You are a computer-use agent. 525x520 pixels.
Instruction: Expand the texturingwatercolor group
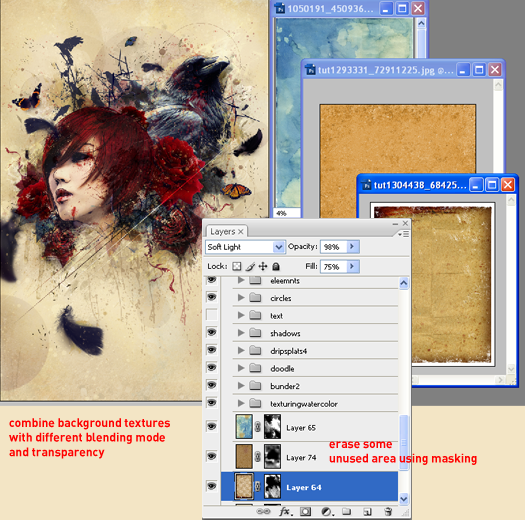click(x=241, y=403)
